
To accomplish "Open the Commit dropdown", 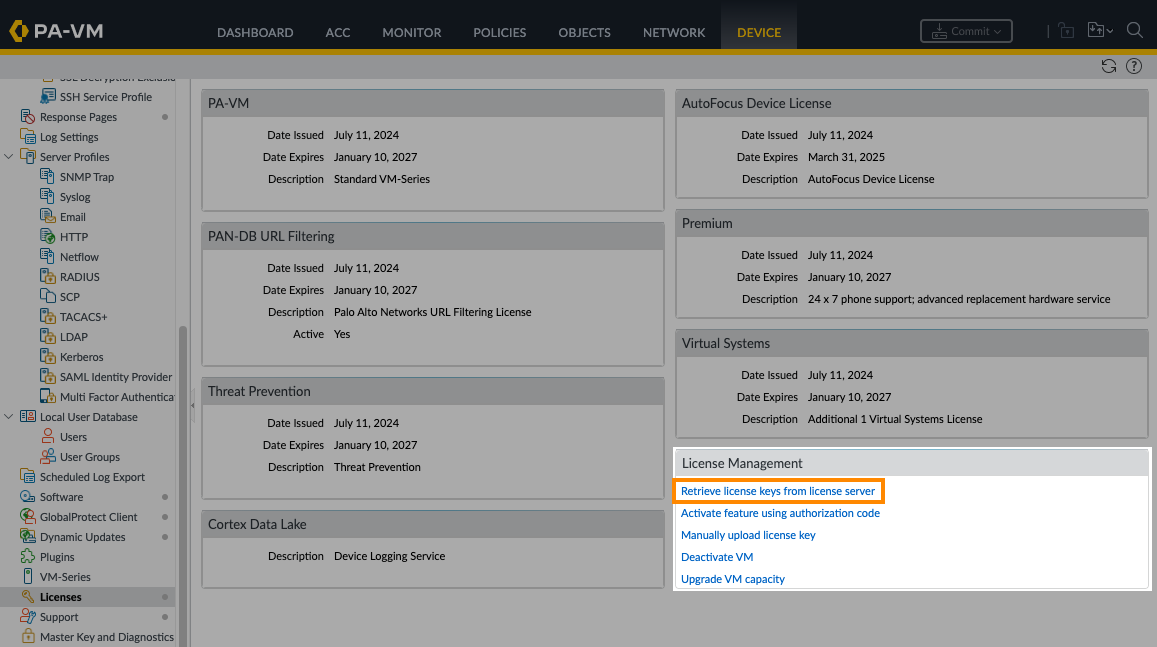I will tap(966, 31).
